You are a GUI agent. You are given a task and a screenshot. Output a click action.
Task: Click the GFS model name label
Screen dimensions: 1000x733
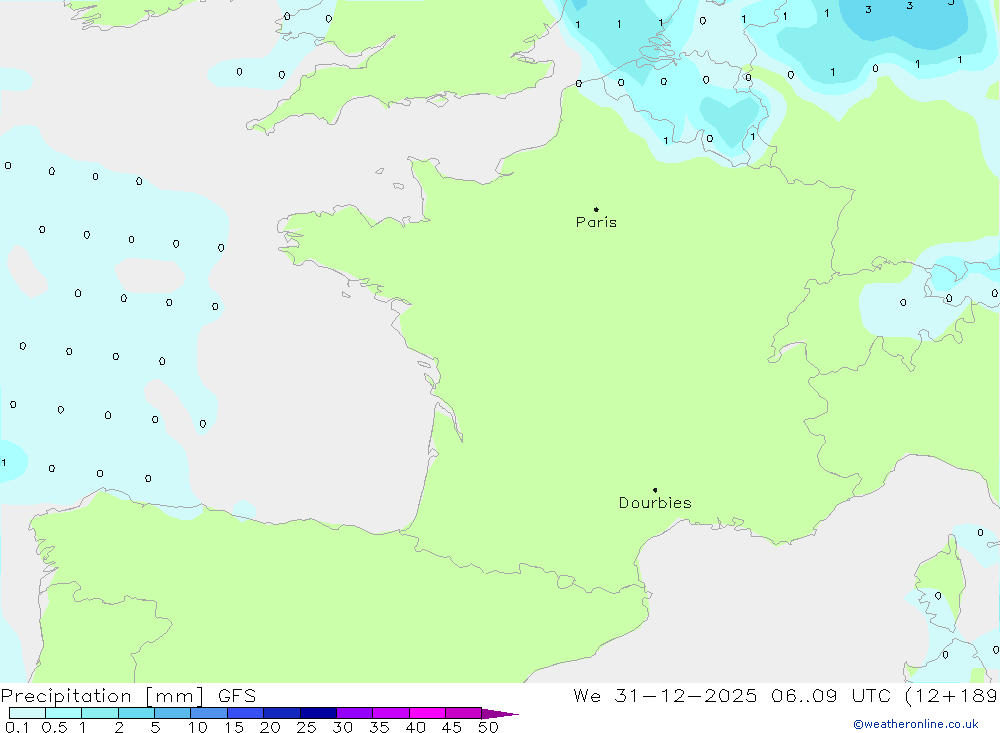coord(237,696)
